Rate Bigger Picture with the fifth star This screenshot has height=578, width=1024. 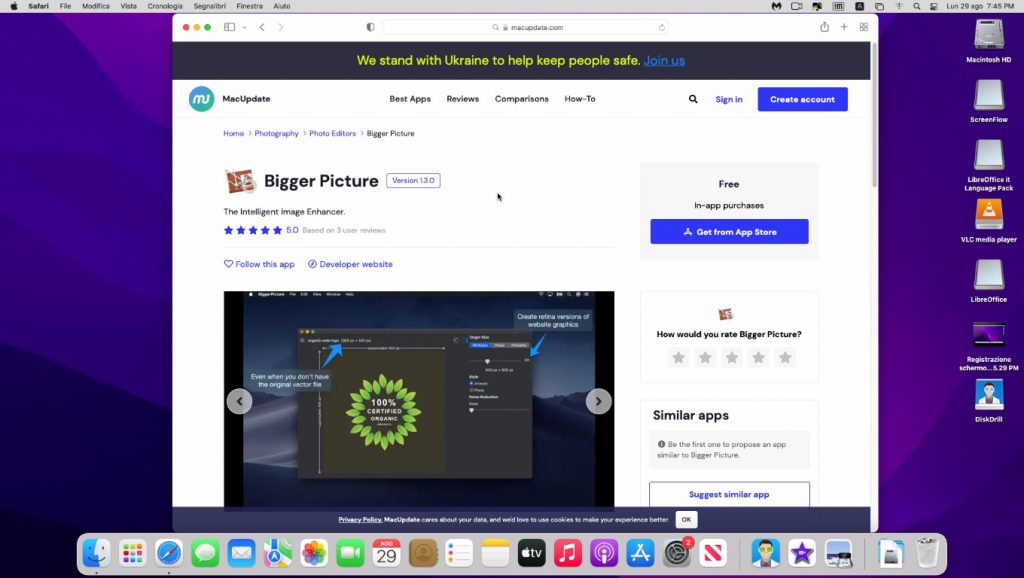click(x=784, y=357)
